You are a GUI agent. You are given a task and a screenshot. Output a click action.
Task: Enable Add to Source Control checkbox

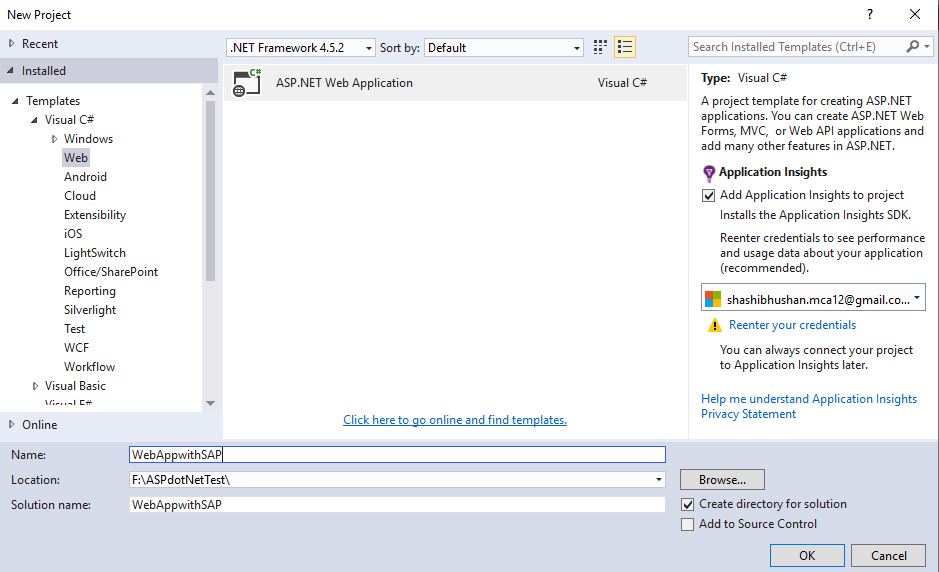687,524
